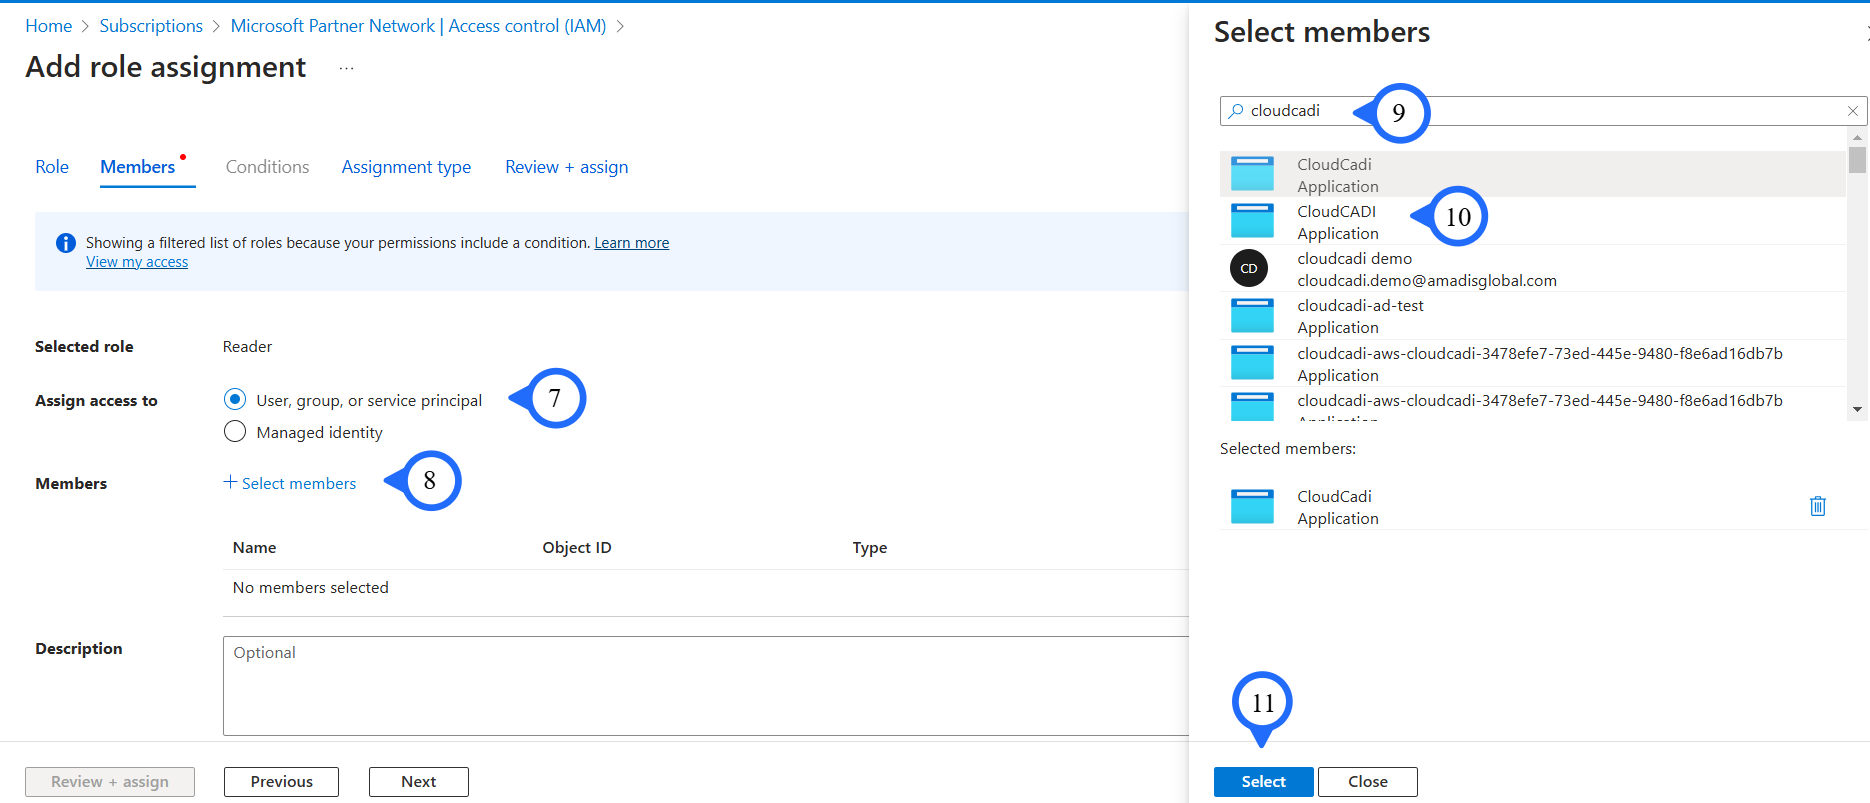Click into the Description optional text box

pos(706,686)
